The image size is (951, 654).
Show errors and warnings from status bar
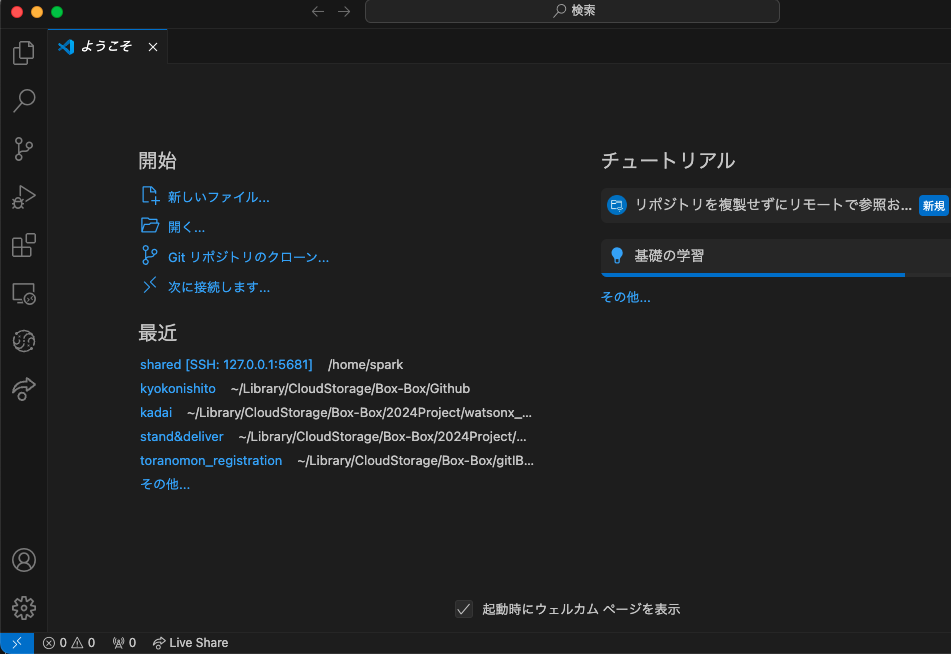69,642
